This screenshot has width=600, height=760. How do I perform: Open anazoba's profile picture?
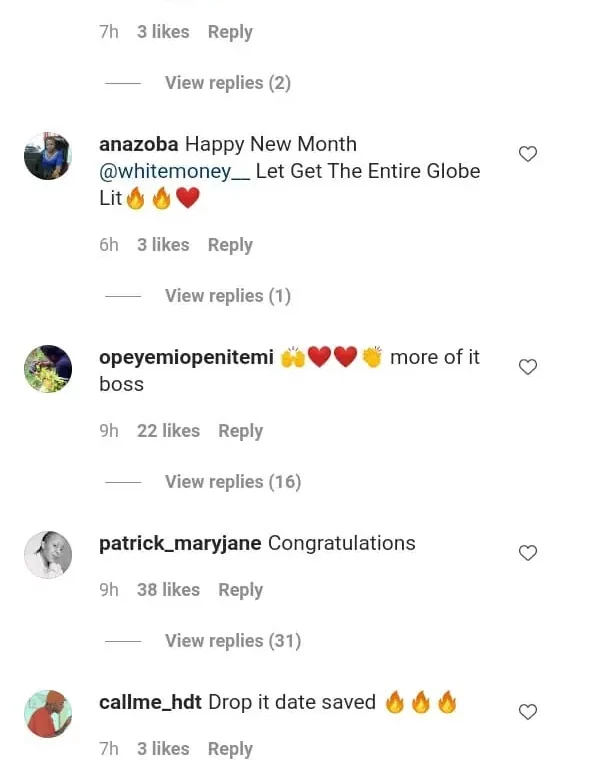coord(48,156)
